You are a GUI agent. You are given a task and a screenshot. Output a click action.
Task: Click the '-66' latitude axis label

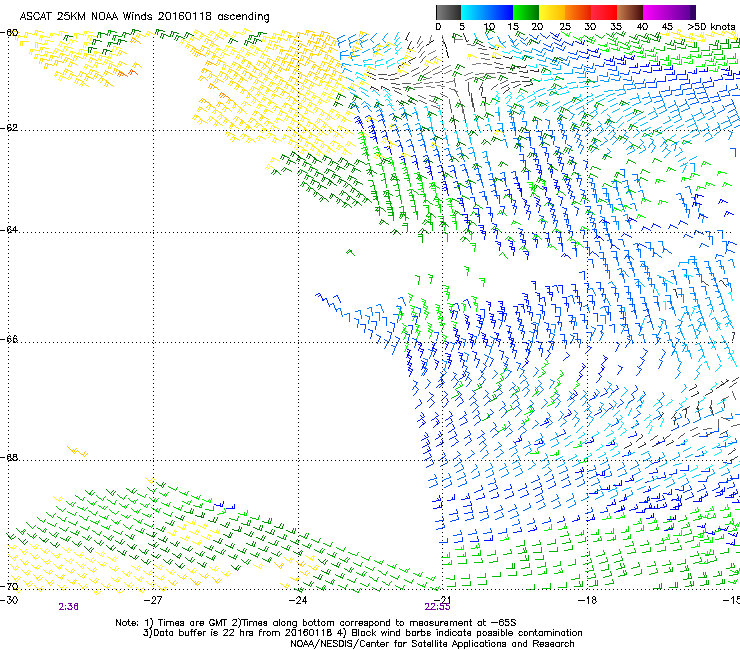(10, 339)
